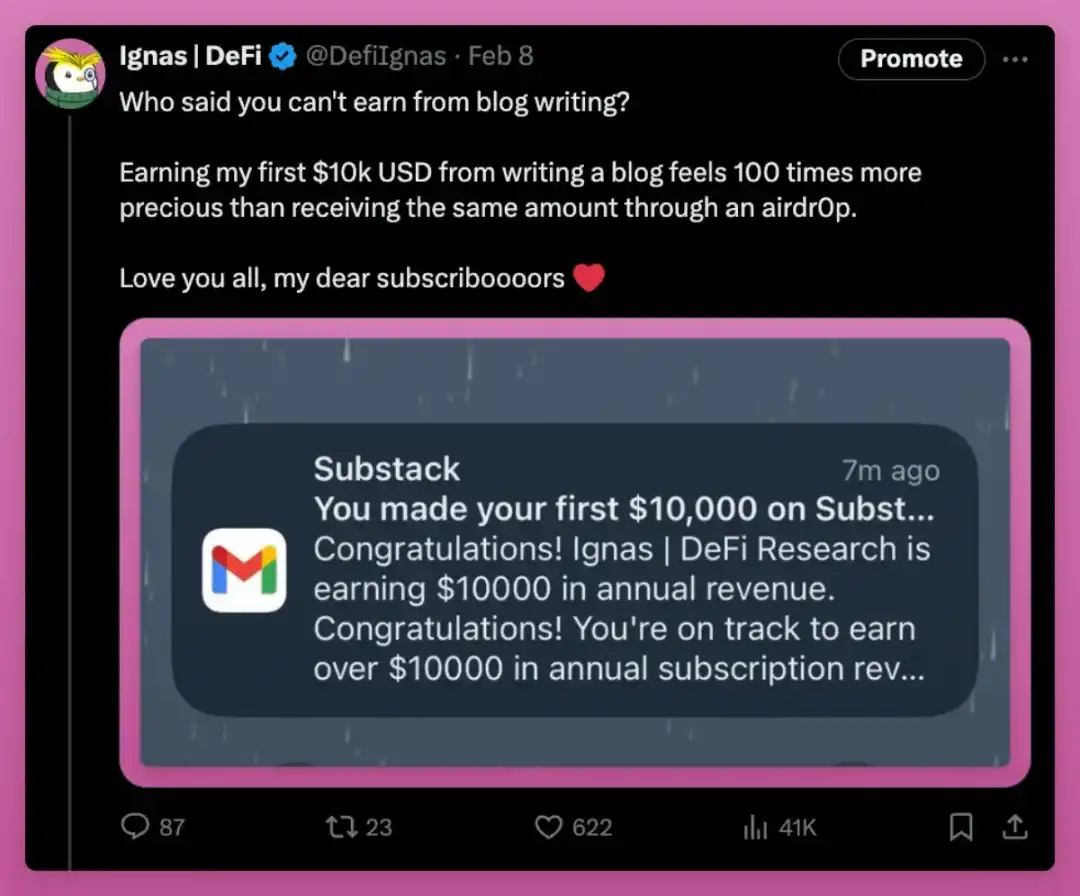Click the share upload arrow icon
This screenshot has height=896, width=1080.
click(x=1014, y=826)
